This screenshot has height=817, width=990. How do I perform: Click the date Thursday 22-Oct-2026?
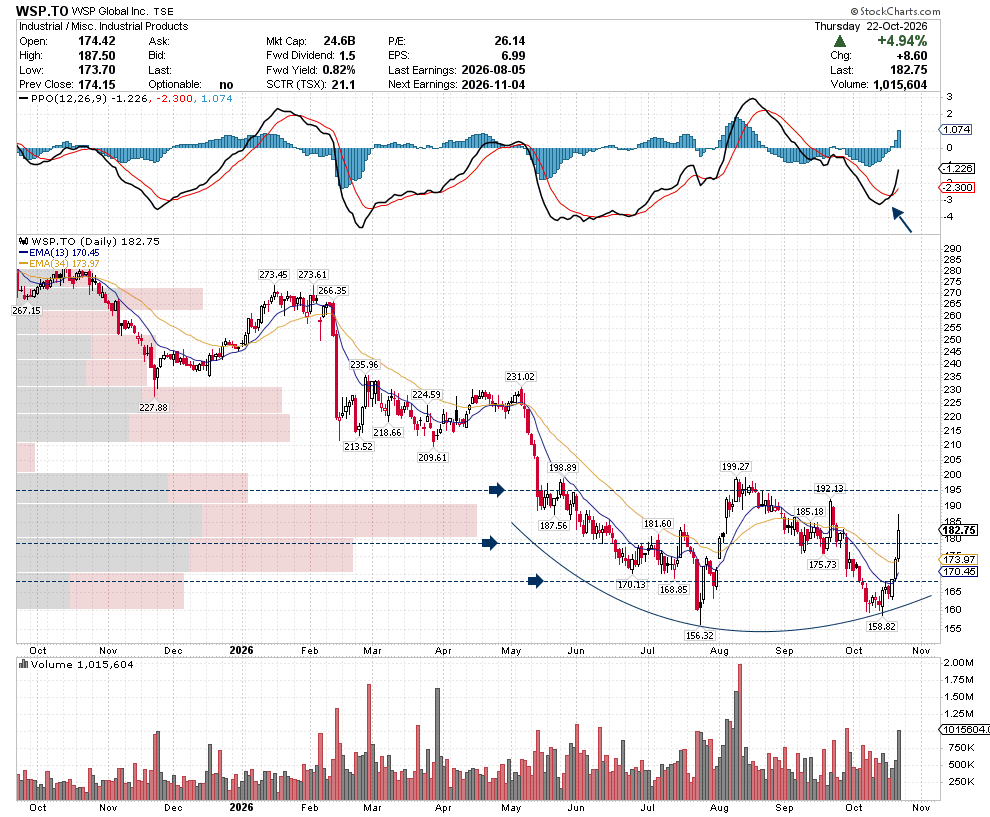point(871,27)
